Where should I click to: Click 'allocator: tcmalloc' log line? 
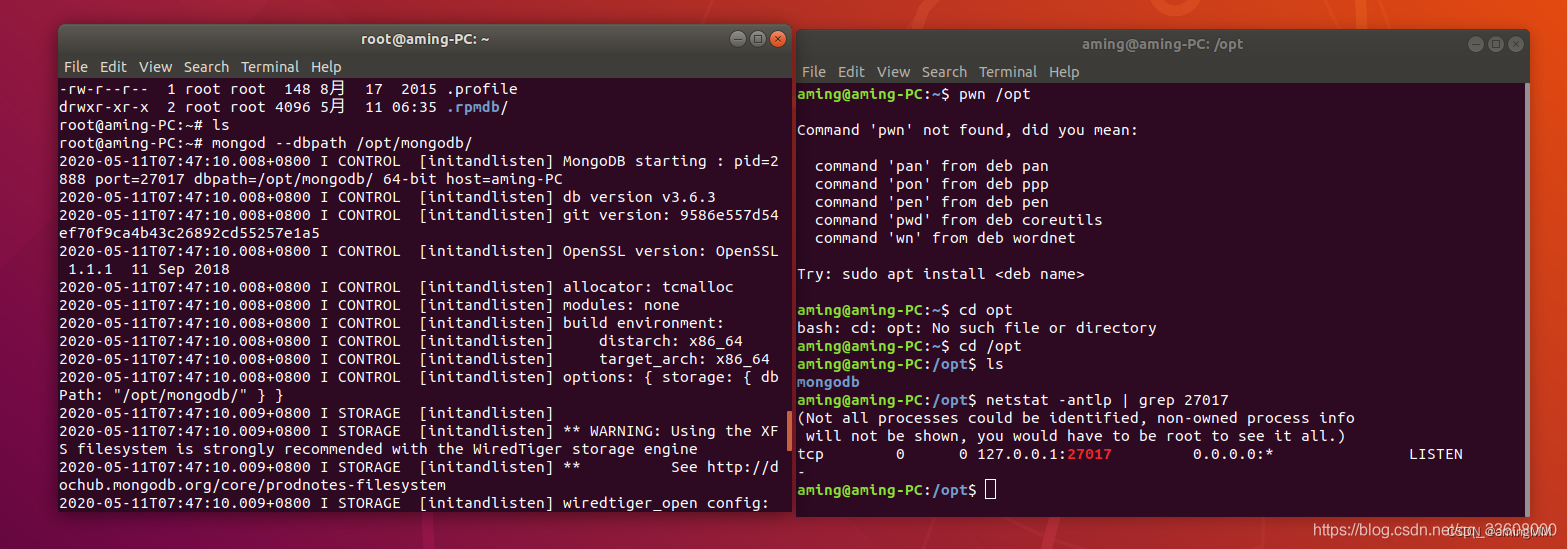[648, 287]
